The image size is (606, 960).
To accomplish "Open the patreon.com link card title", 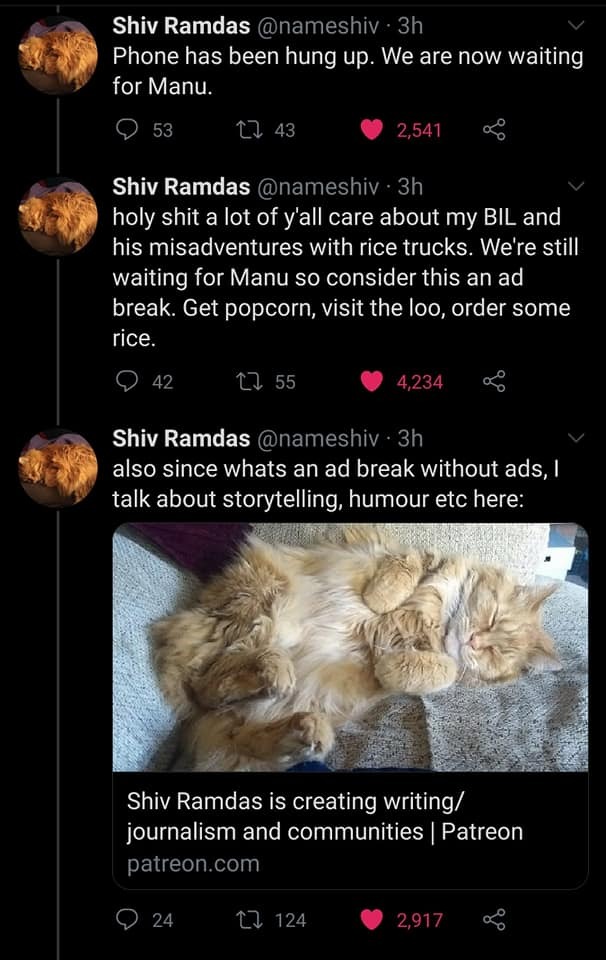I will [x=324, y=816].
